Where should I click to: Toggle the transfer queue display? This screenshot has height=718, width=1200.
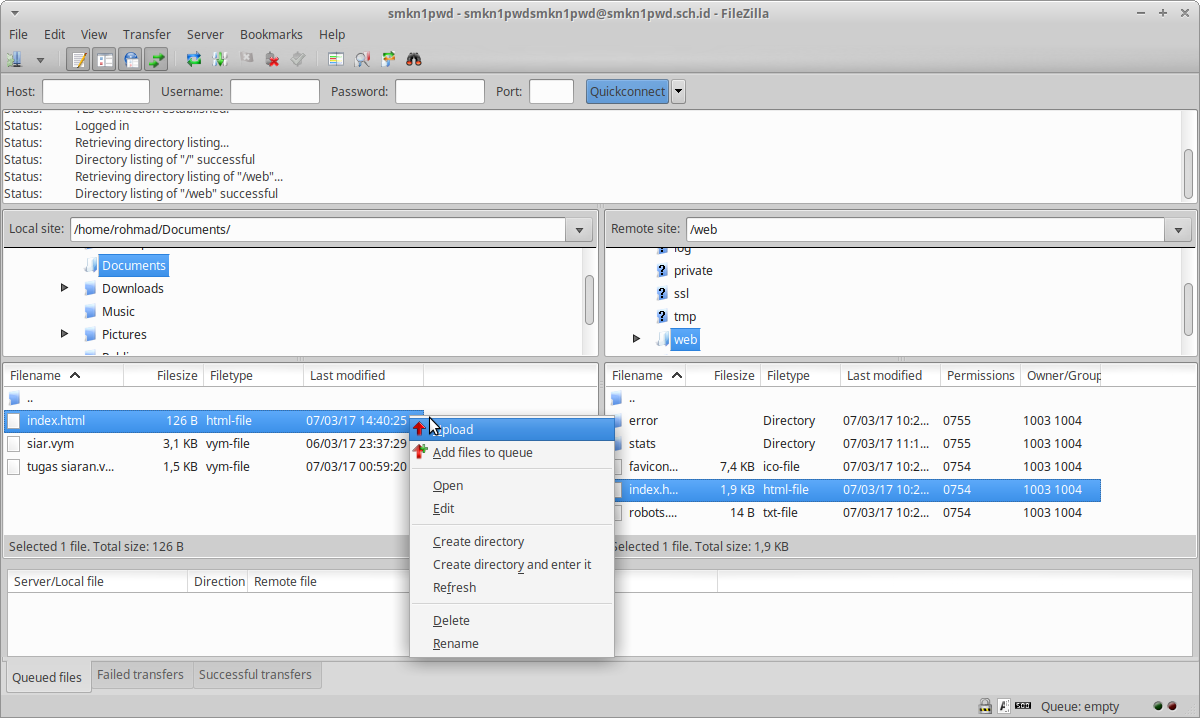156,60
